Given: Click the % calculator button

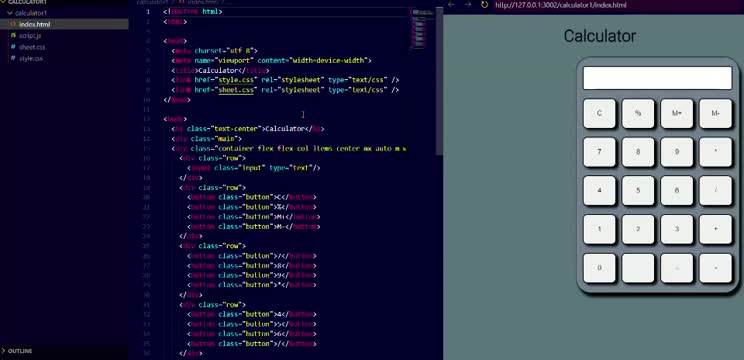Looking at the screenshot, I should click(x=638, y=113).
